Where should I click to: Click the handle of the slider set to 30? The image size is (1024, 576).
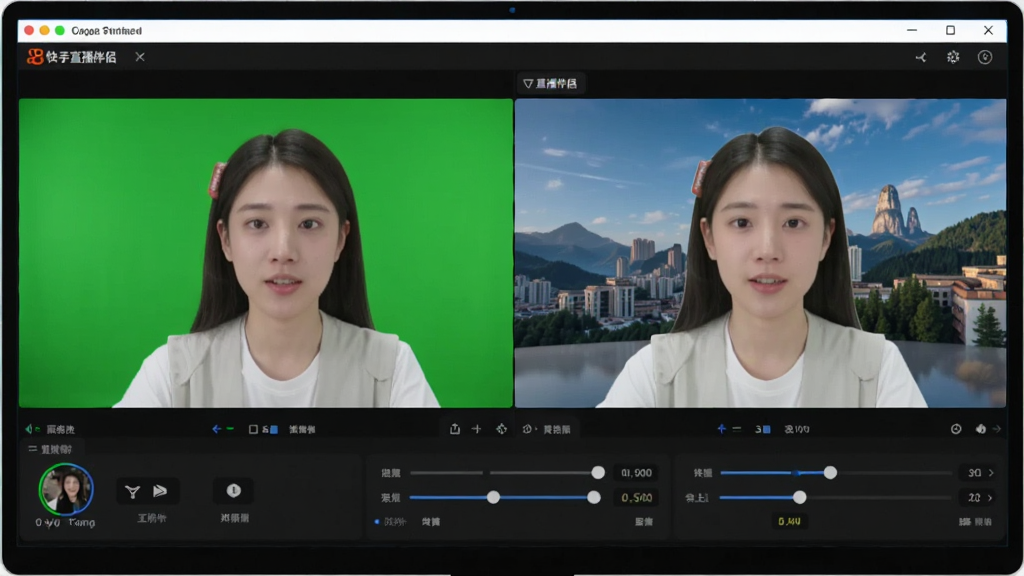tap(830, 473)
